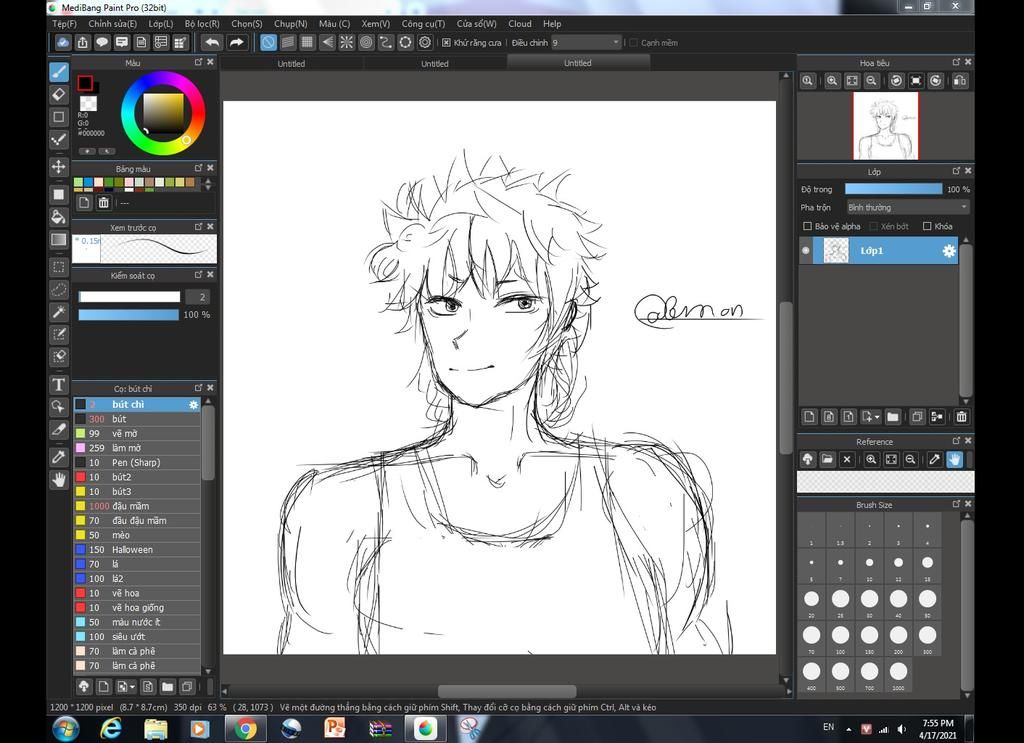Expand the add-brush dropdown below brush list

point(133,687)
